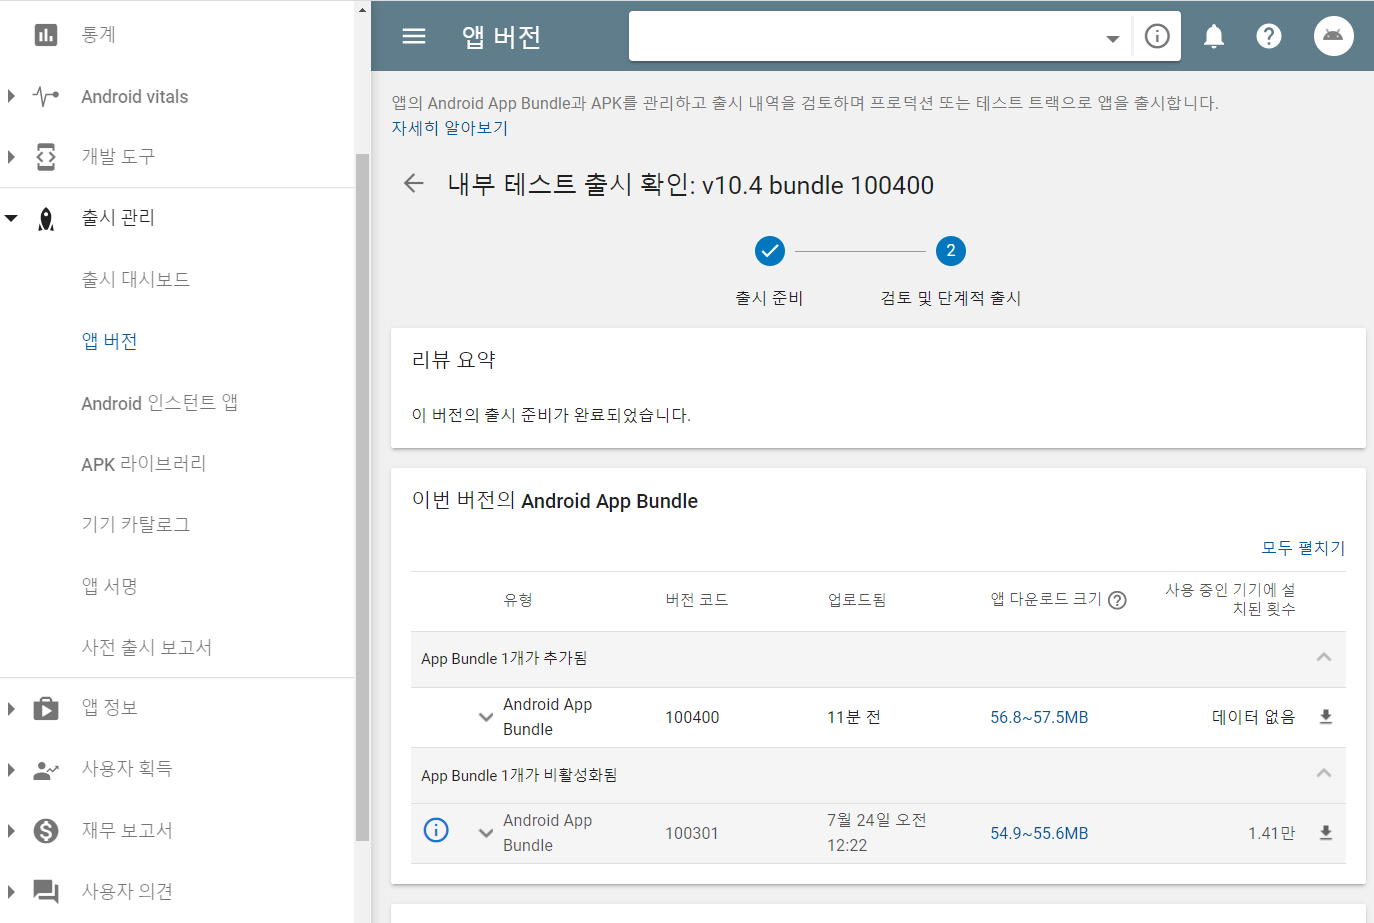This screenshot has height=923, width=1374.
Task: Click the 11분 전 upload time
Action: (854, 717)
